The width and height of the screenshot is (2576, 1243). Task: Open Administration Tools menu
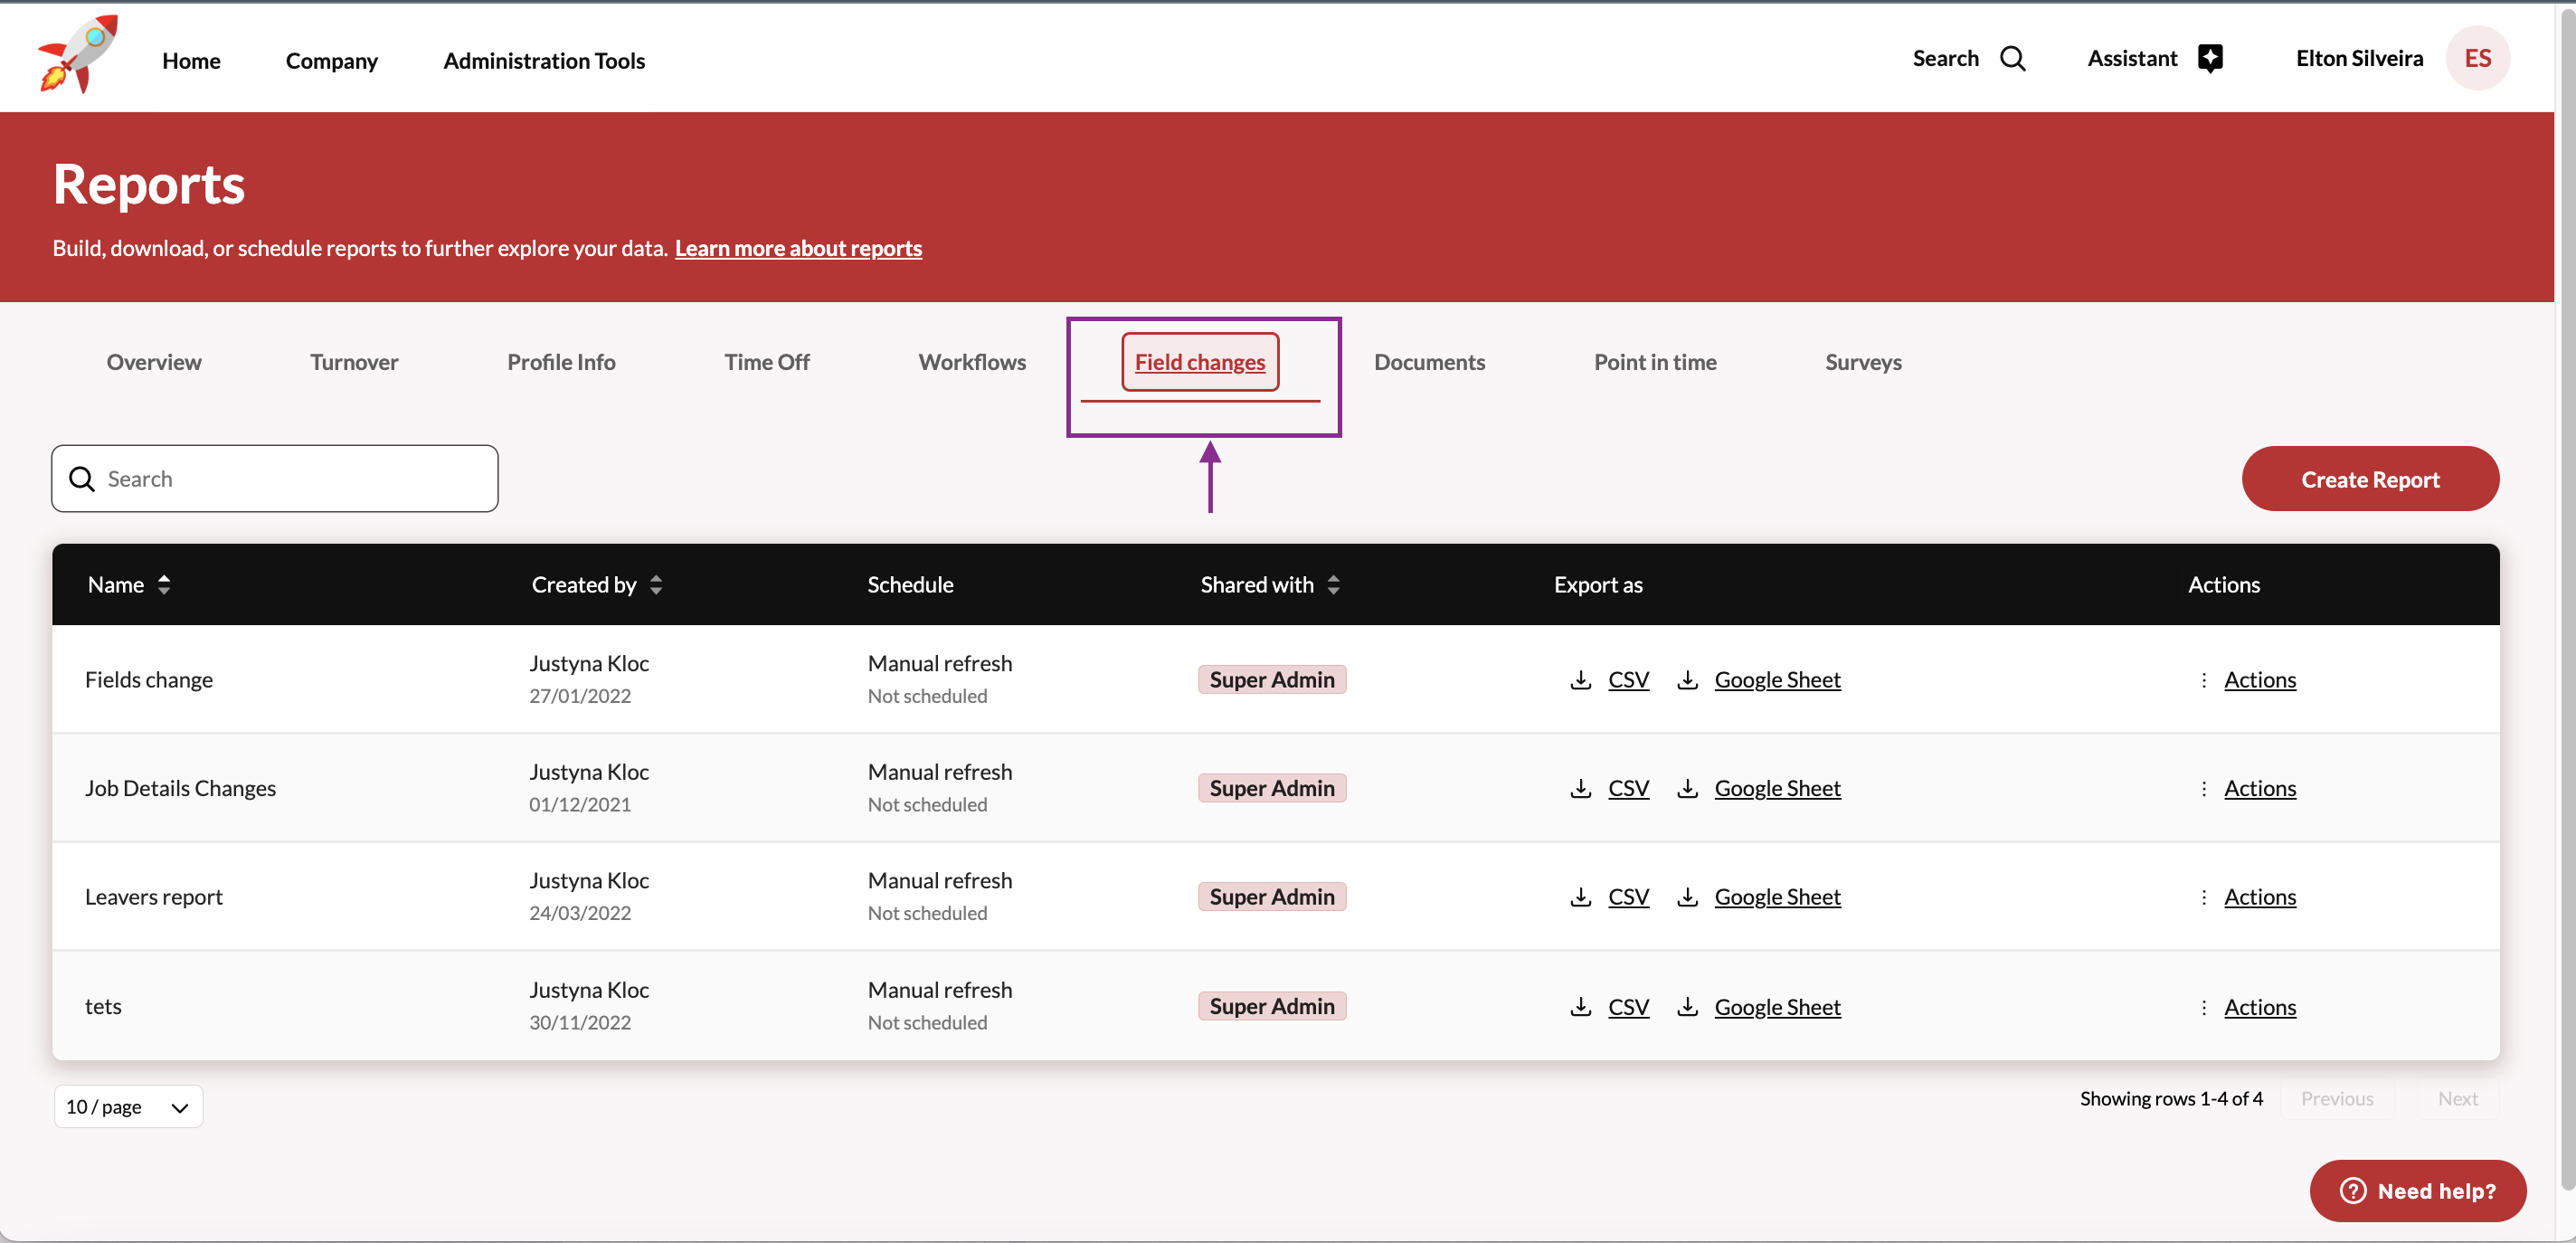pos(544,61)
